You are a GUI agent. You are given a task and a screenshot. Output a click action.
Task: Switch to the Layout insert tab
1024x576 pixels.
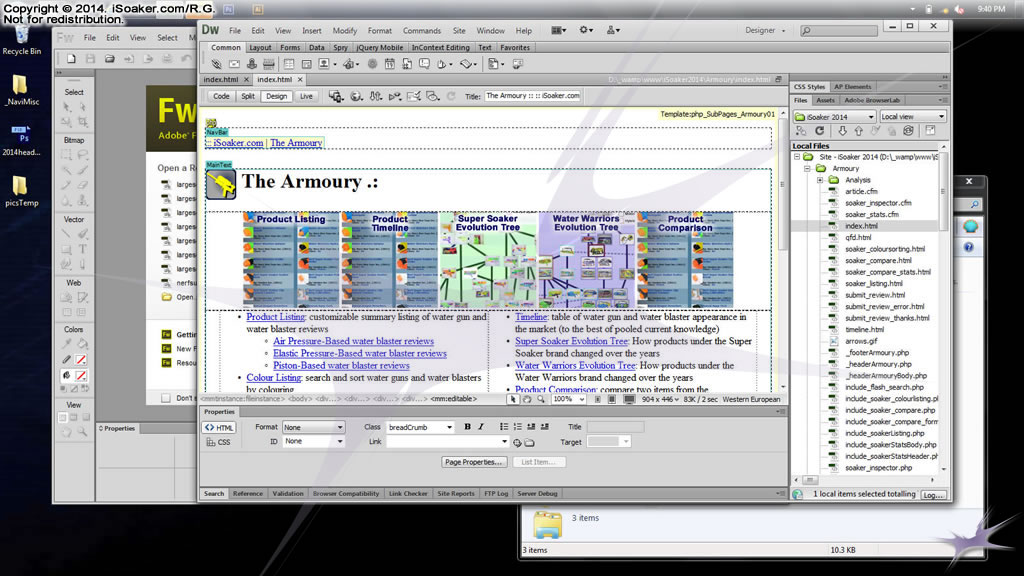[x=260, y=48]
